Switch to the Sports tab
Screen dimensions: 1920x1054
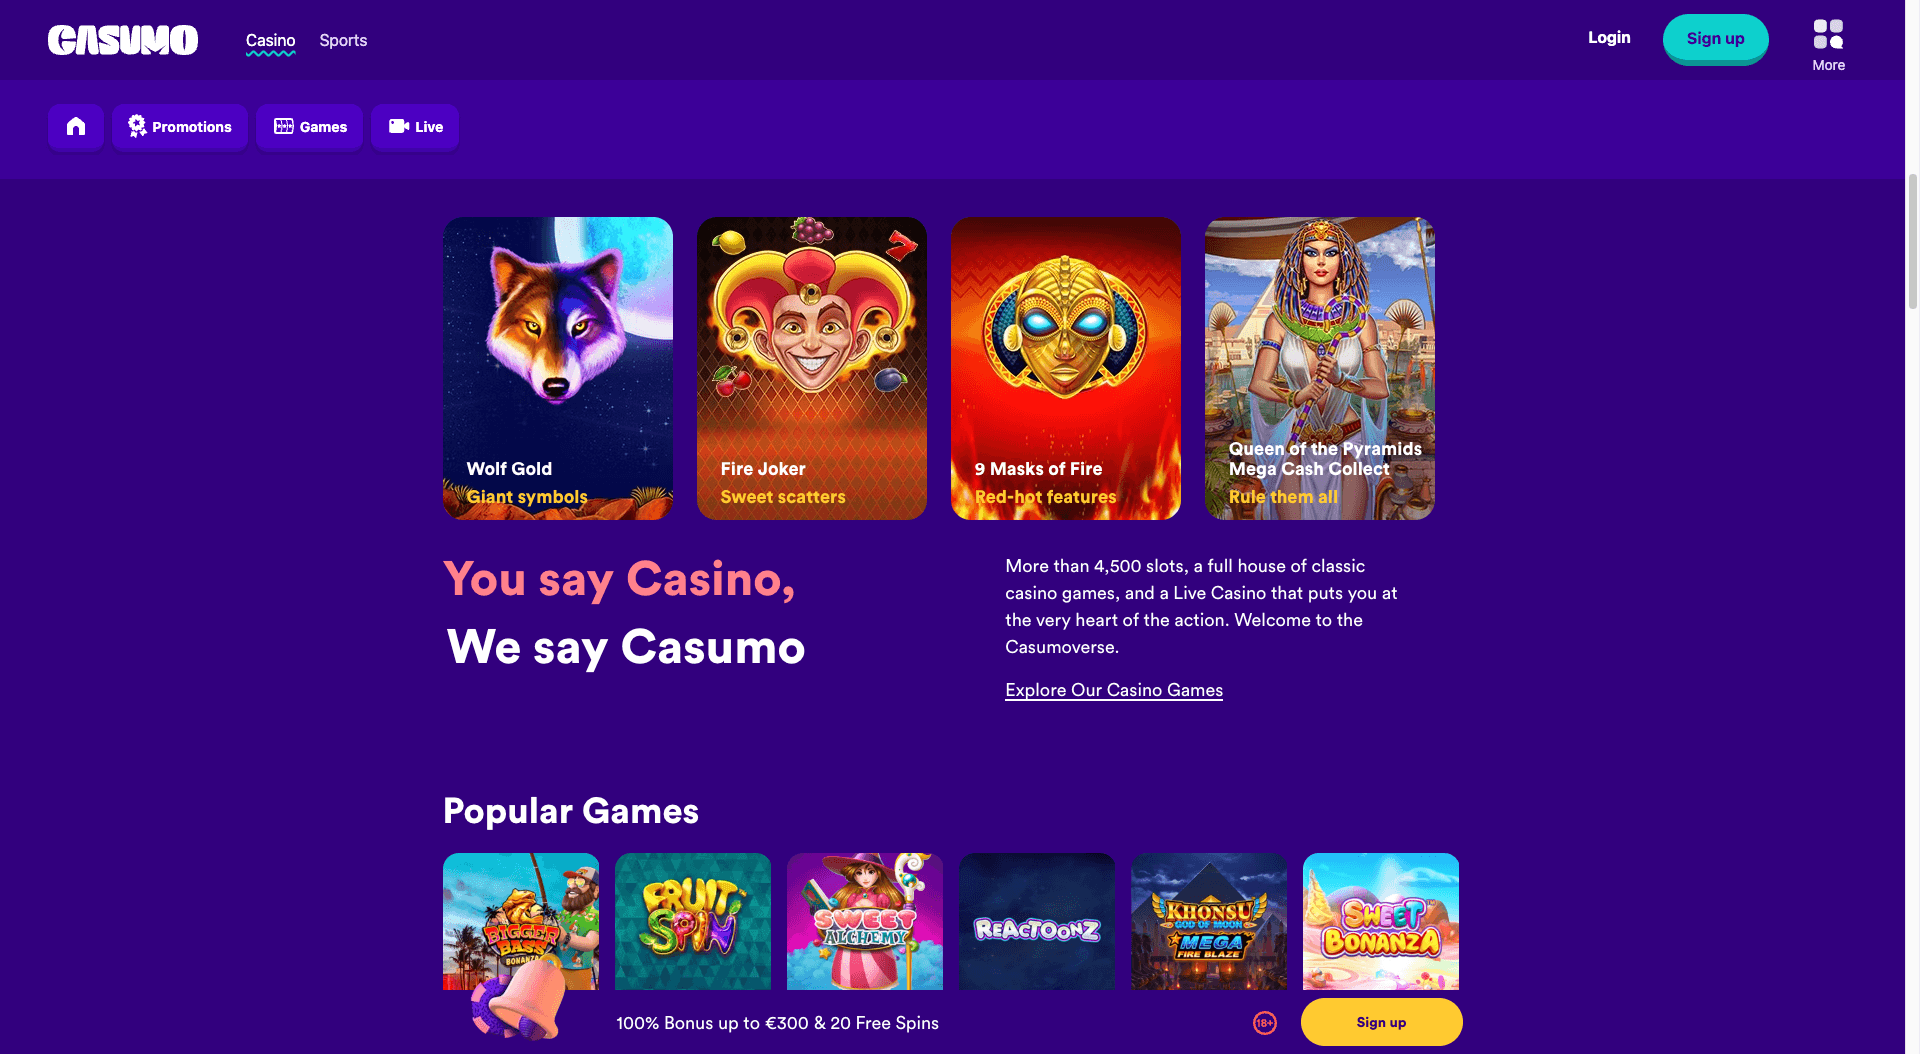343,41
